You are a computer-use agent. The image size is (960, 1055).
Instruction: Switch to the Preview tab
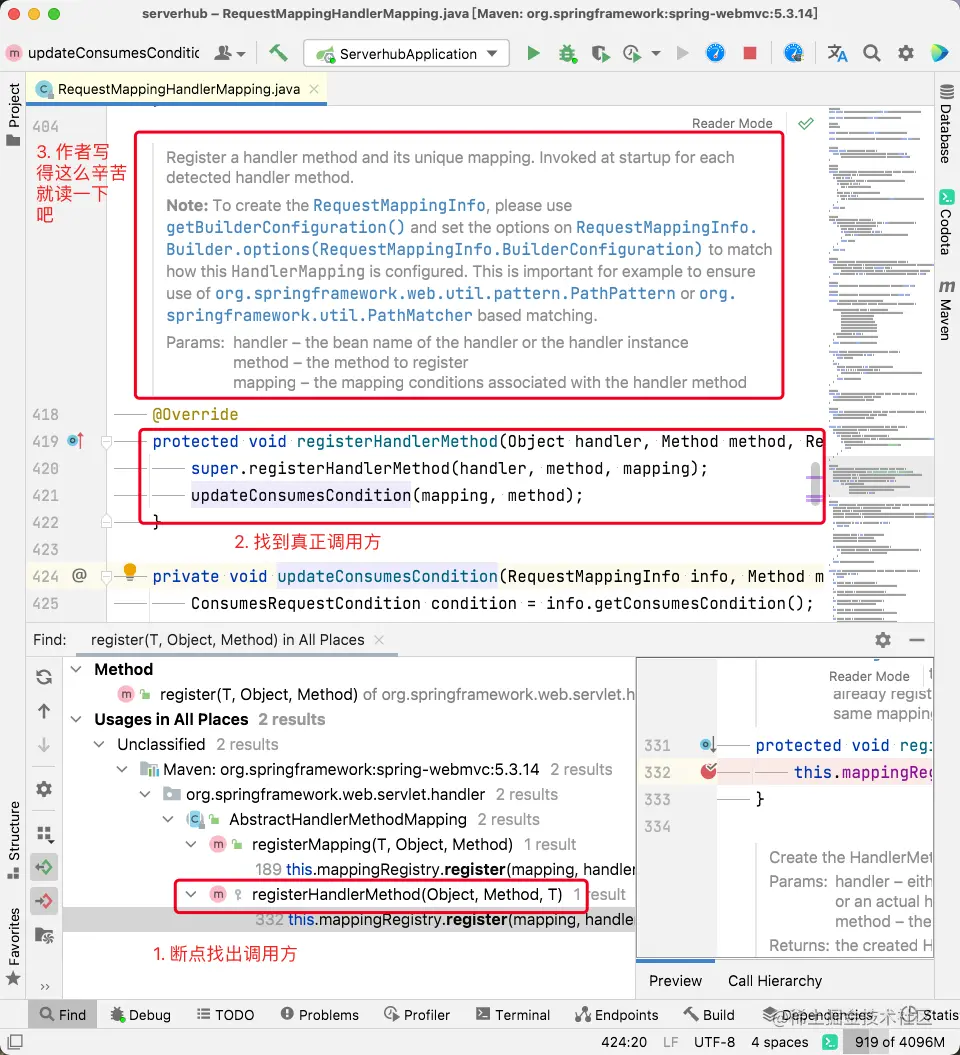(x=675, y=980)
